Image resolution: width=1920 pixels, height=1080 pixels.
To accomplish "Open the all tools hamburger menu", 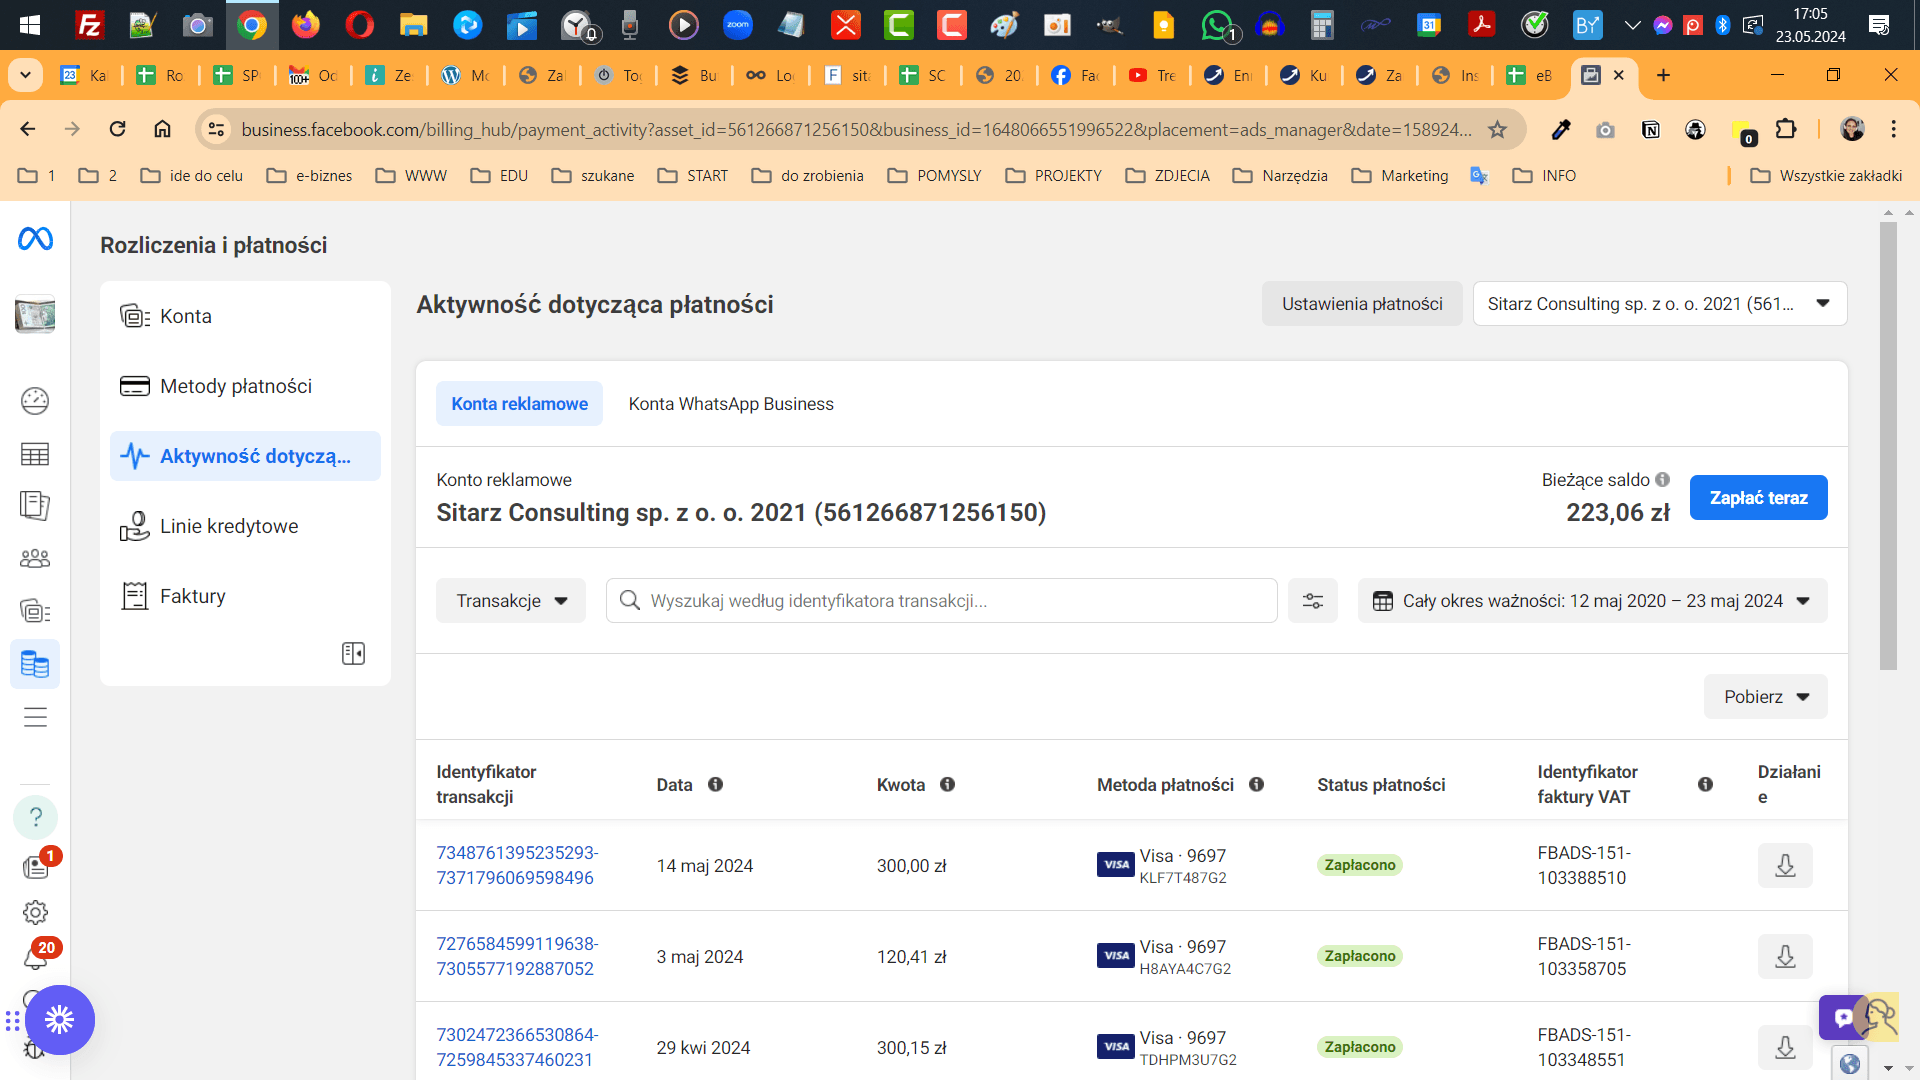I will (x=35, y=718).
